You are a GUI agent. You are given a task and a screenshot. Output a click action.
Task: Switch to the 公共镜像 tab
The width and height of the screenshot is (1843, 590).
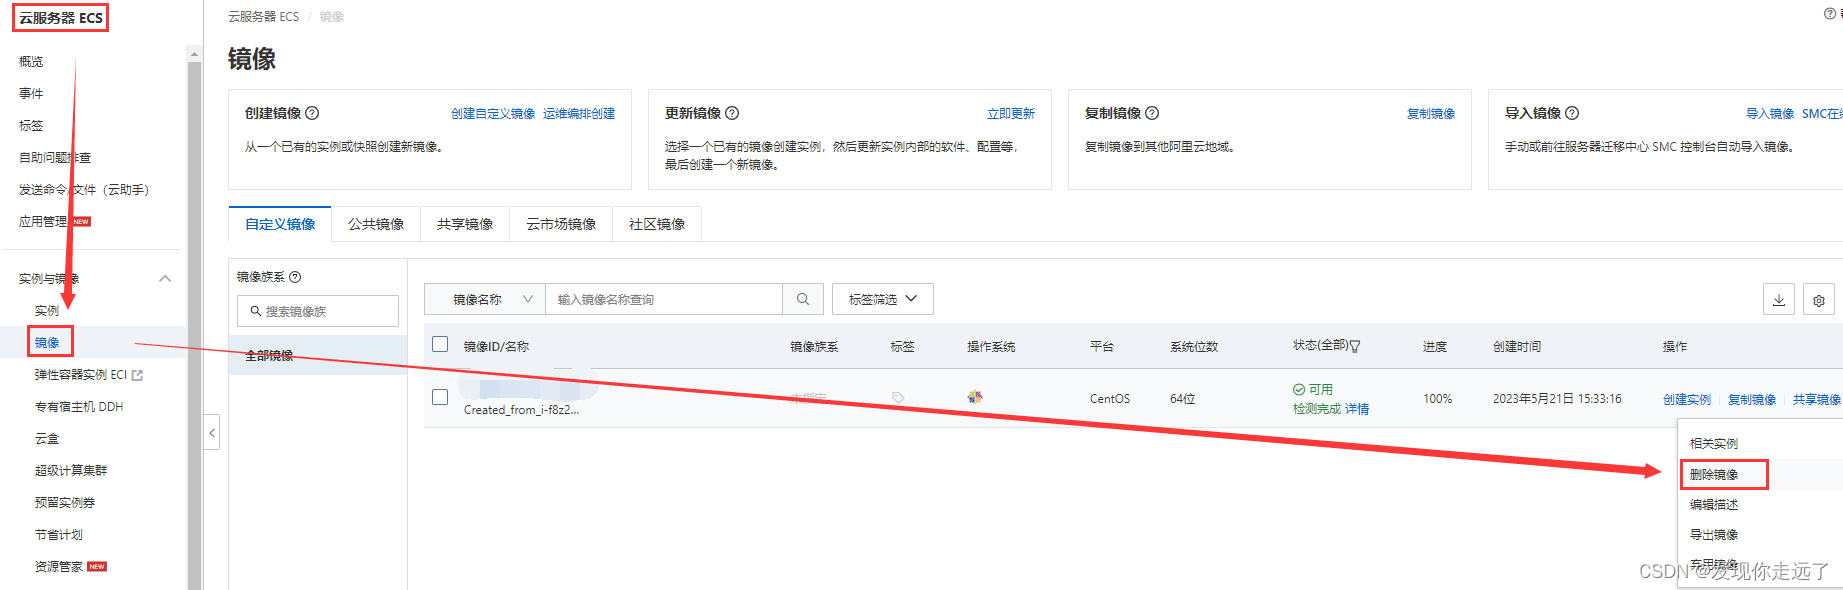[x=376, y=224]
